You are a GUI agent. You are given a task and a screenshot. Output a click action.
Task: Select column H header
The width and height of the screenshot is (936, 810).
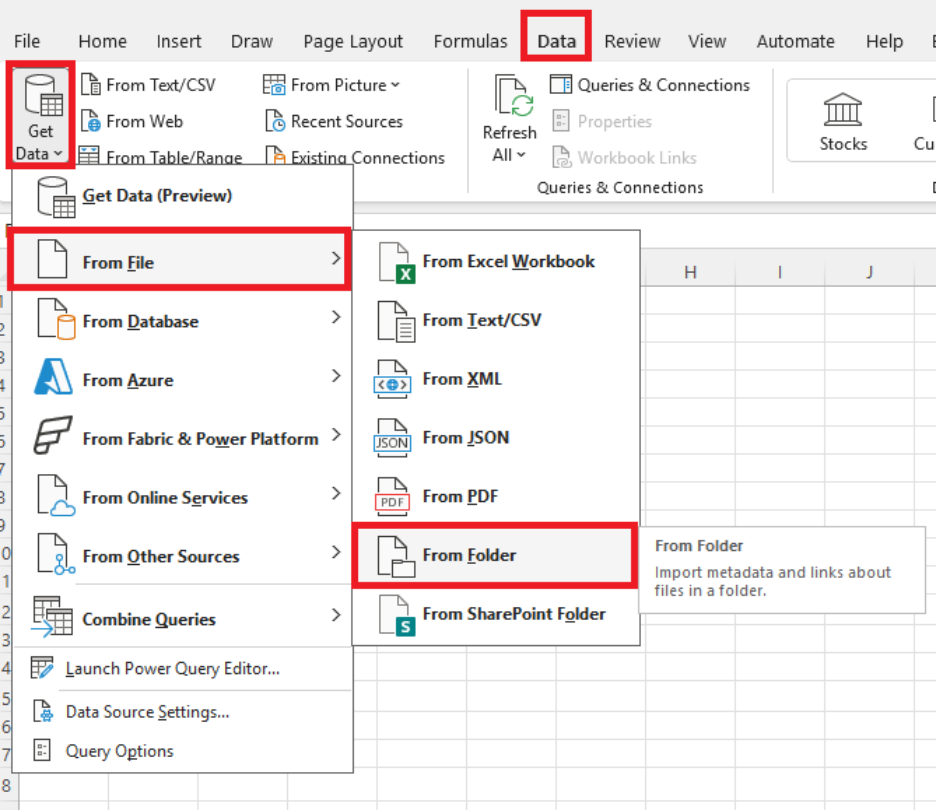(690, 272)
